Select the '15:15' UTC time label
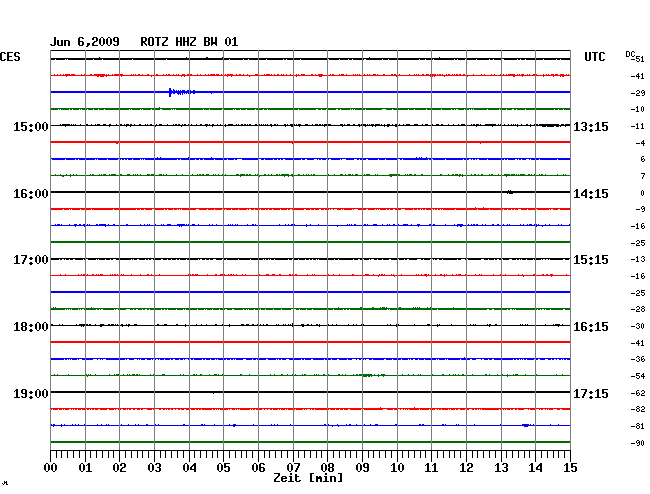 click(x=591, y=260)
